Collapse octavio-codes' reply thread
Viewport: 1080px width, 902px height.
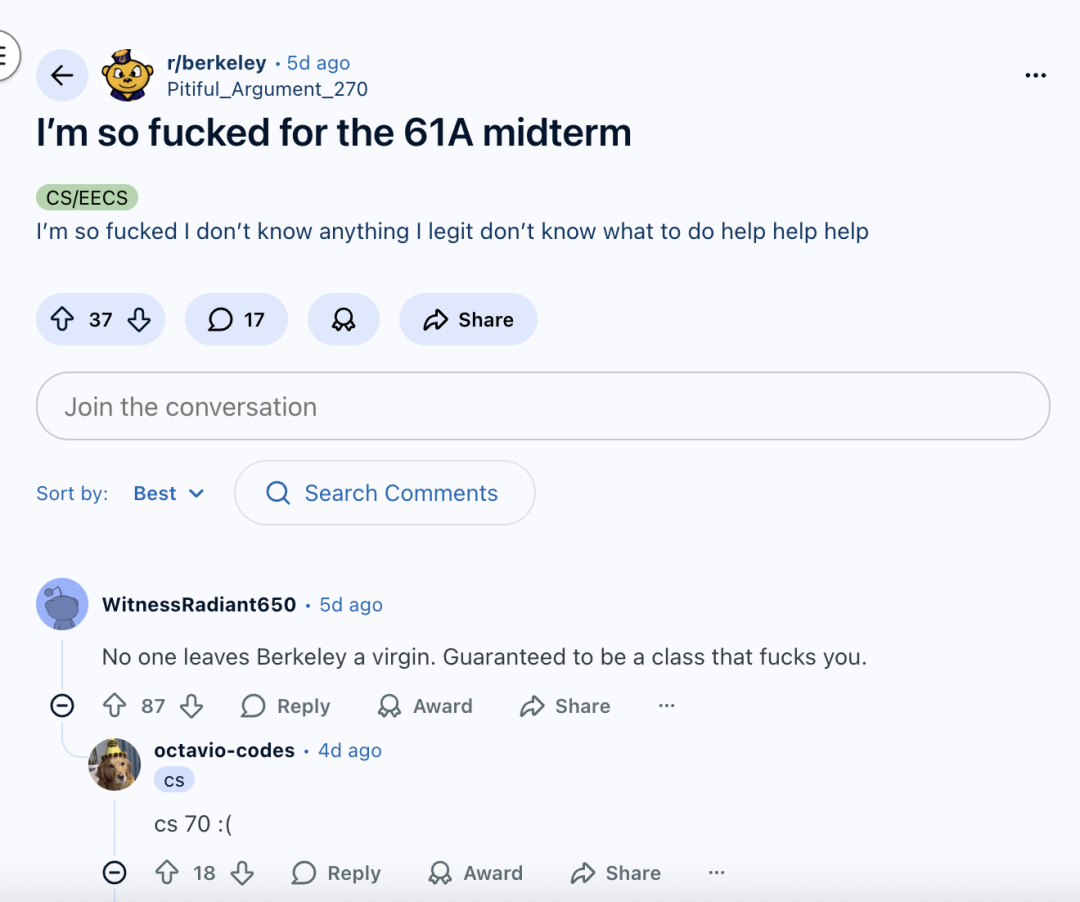115,873
